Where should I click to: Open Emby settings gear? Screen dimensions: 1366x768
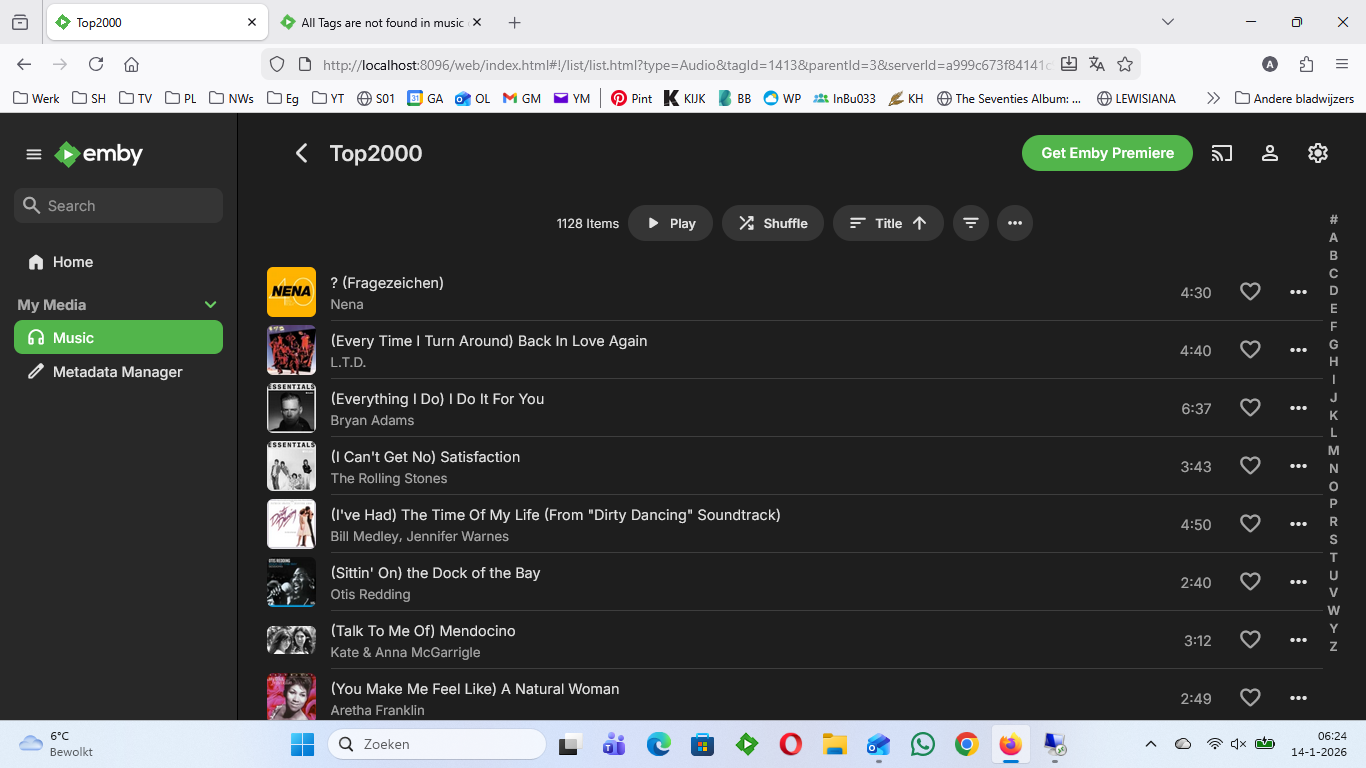[x=1317, y=153]
